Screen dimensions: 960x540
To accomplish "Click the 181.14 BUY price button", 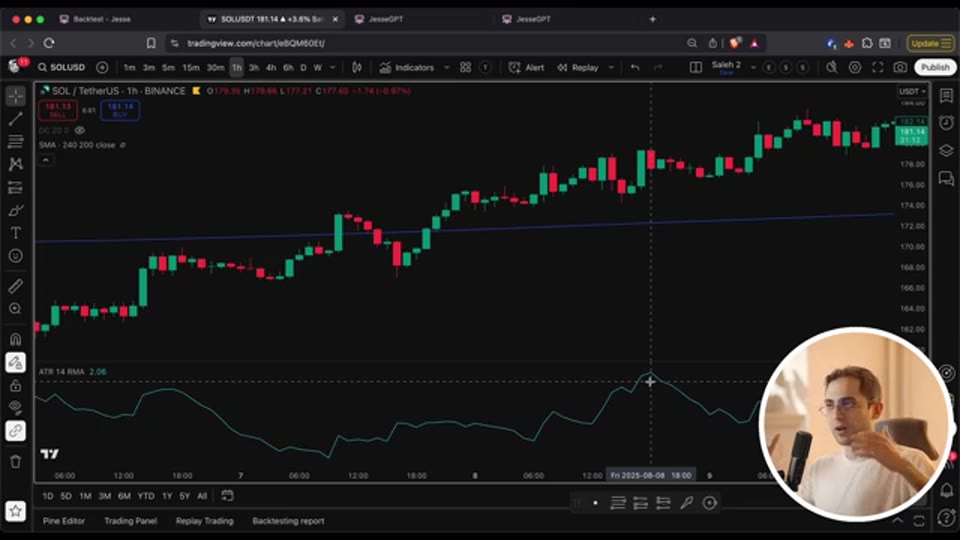I will (120, 110).
